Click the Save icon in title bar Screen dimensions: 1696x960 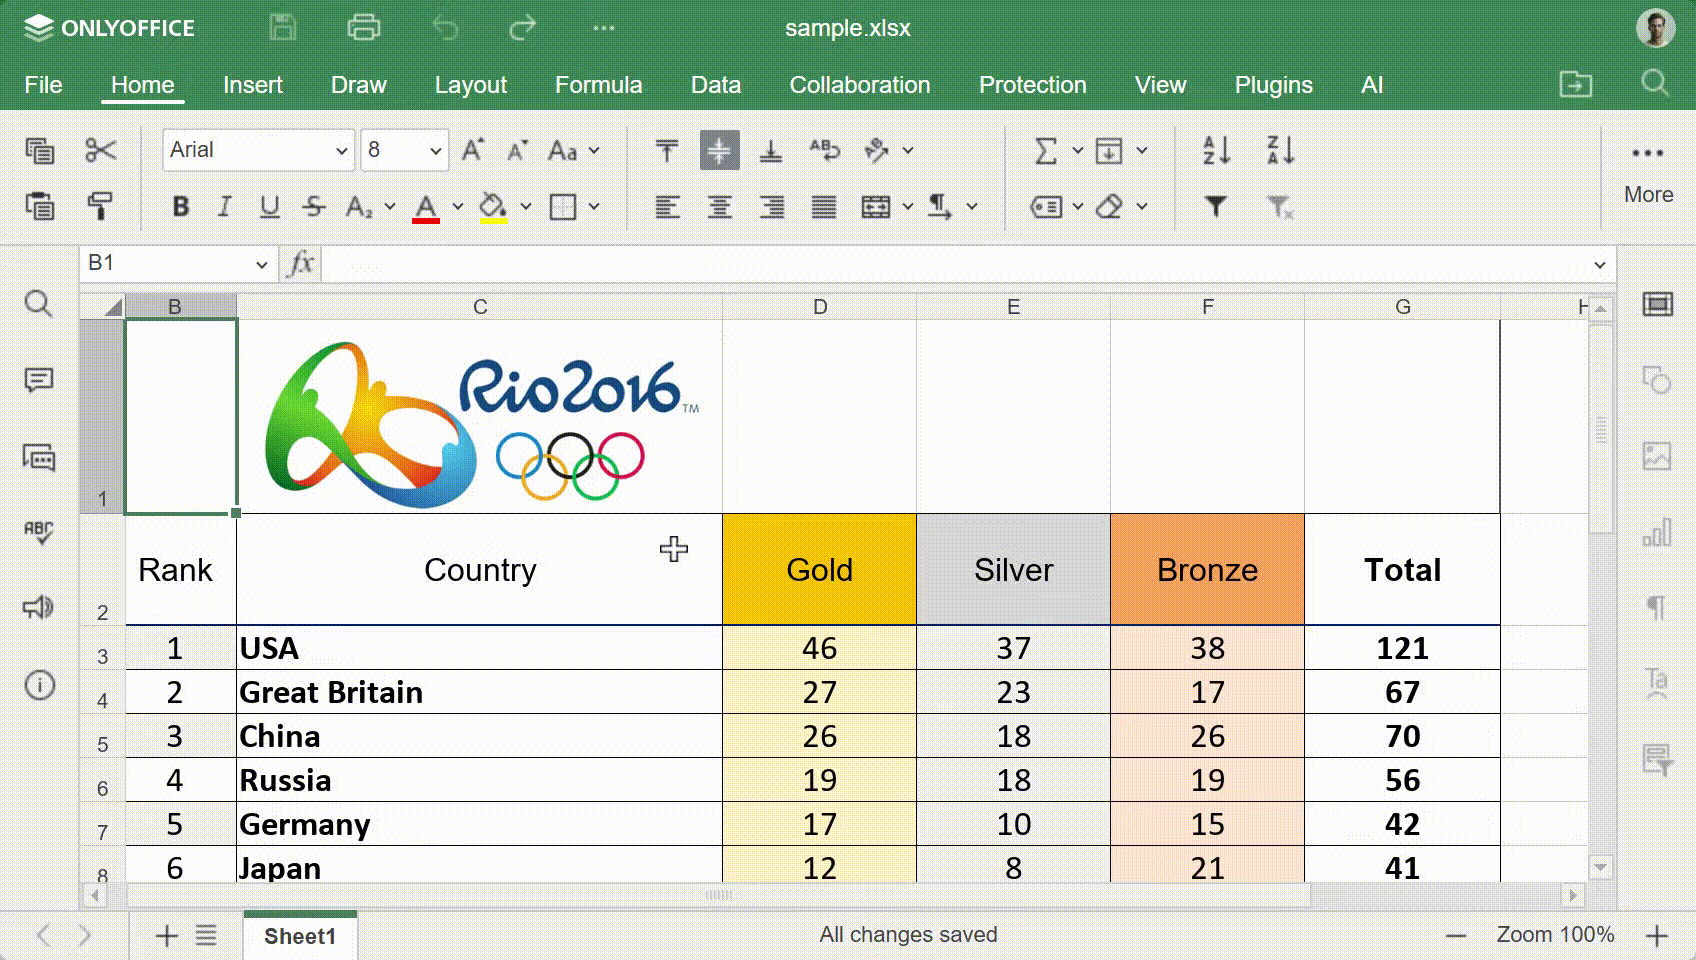coord(283,28)
